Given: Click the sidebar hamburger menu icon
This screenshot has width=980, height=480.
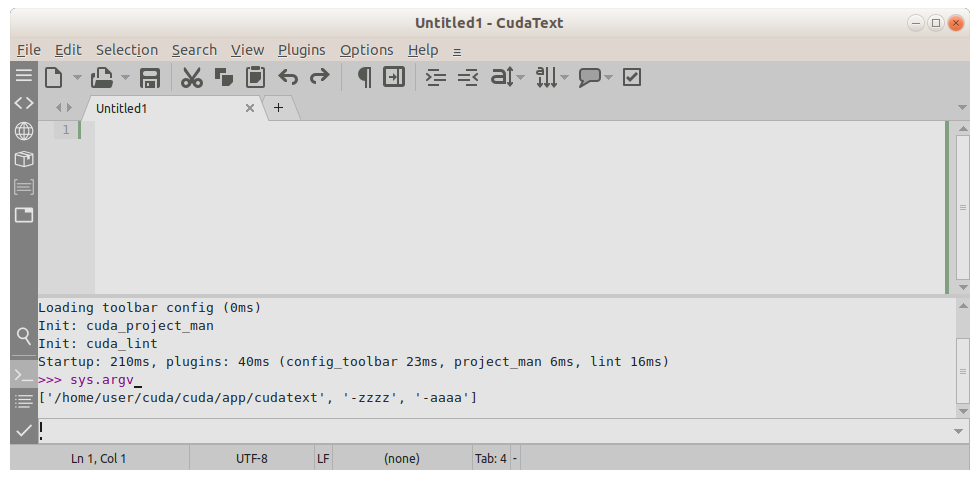Looking at the screenshot, I should click(x=24, y=76).
